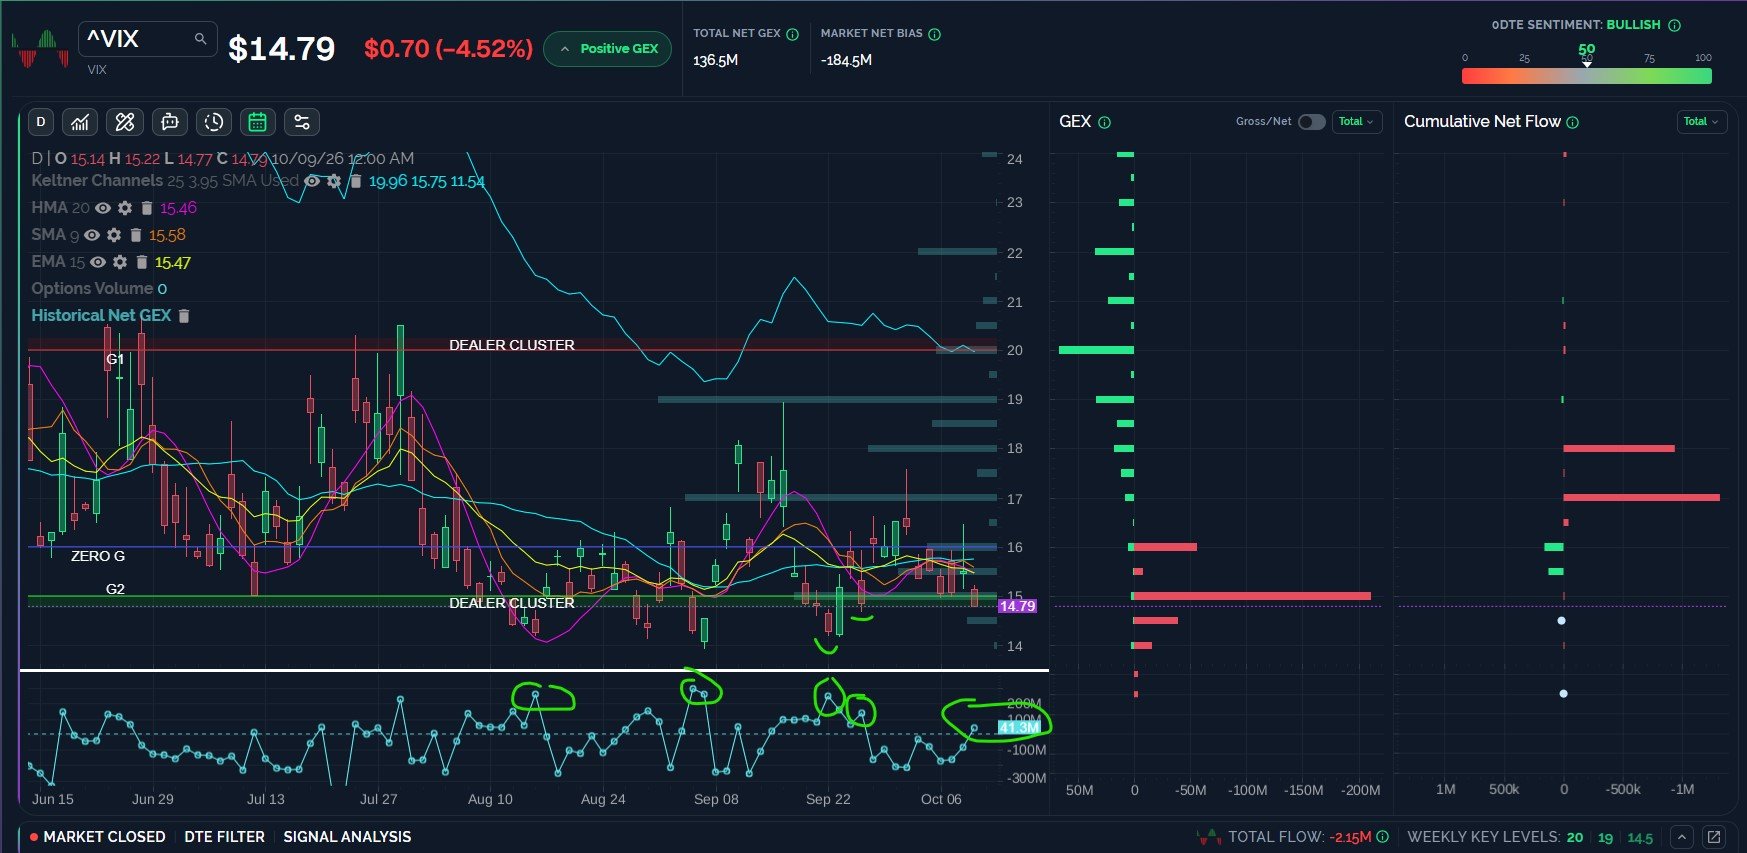The width and height of the screenshot is (1747, 853).
Task: Click the 0DTE sentiment gauge bar
Action: pyautogui.click(x=1586, y=76)
